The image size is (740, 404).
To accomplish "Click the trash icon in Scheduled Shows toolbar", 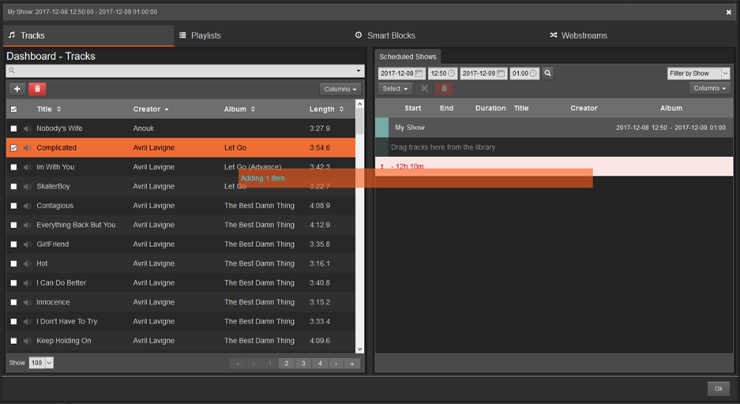I will click(x=444, y=89).
